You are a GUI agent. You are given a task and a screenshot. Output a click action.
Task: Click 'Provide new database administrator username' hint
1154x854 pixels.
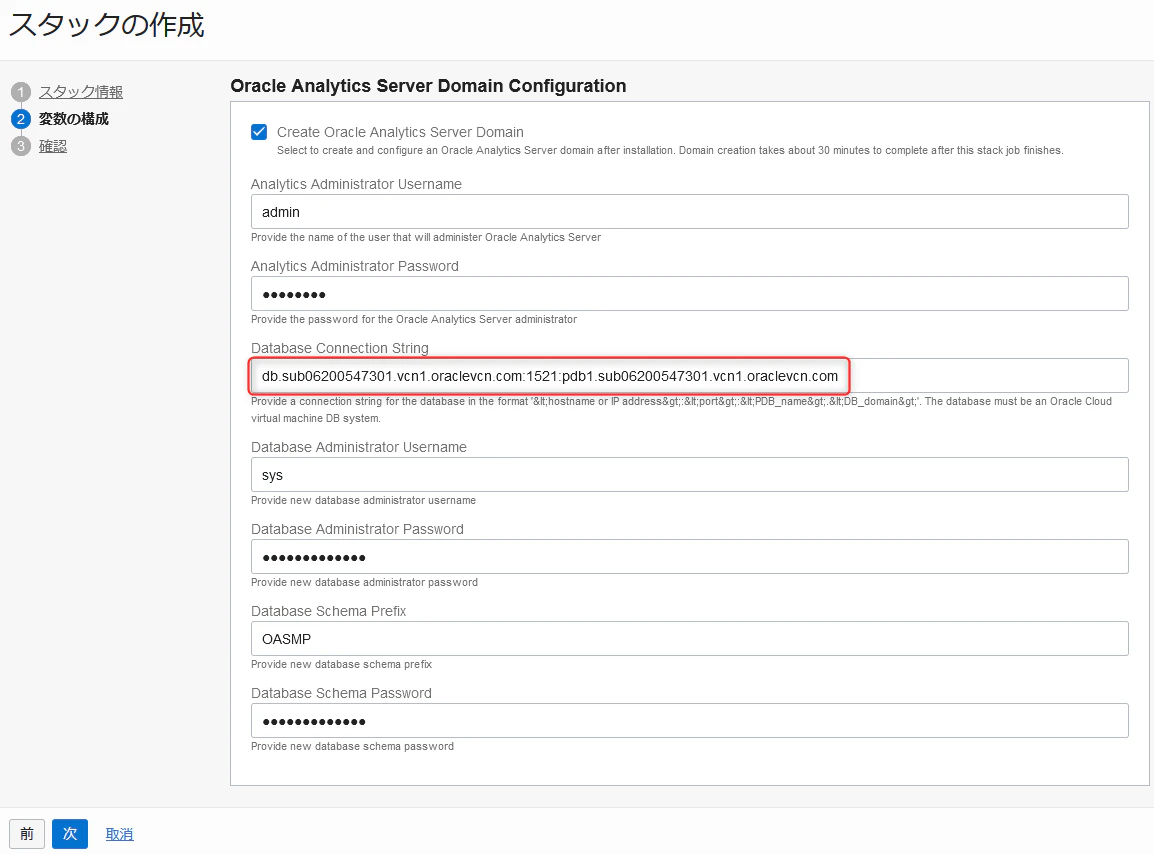(x=364, y=501)
